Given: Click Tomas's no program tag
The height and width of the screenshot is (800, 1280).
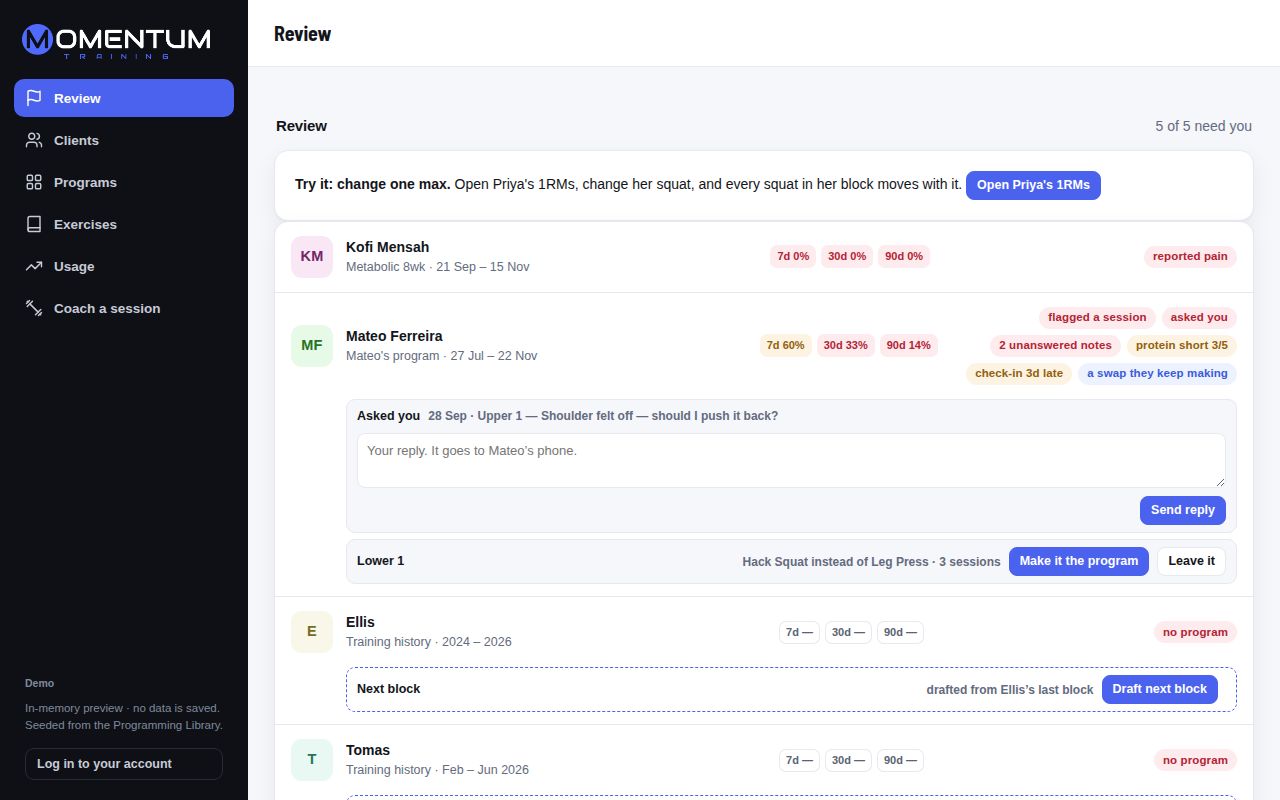Looking at the screenshot, I should (x=1195, y=760).
